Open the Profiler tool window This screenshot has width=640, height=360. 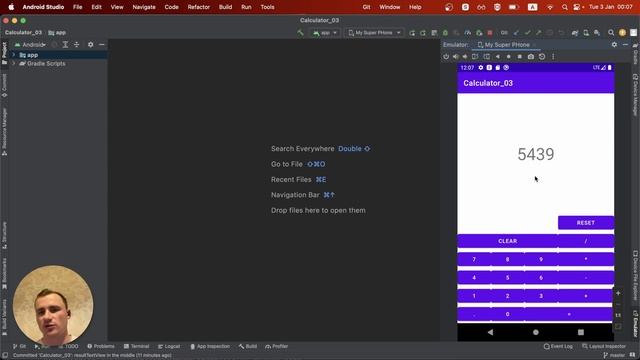point(277,346)
